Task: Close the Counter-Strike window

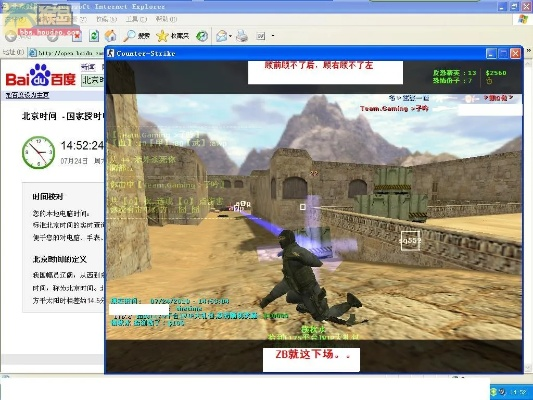Action: (x=515, y=53)
